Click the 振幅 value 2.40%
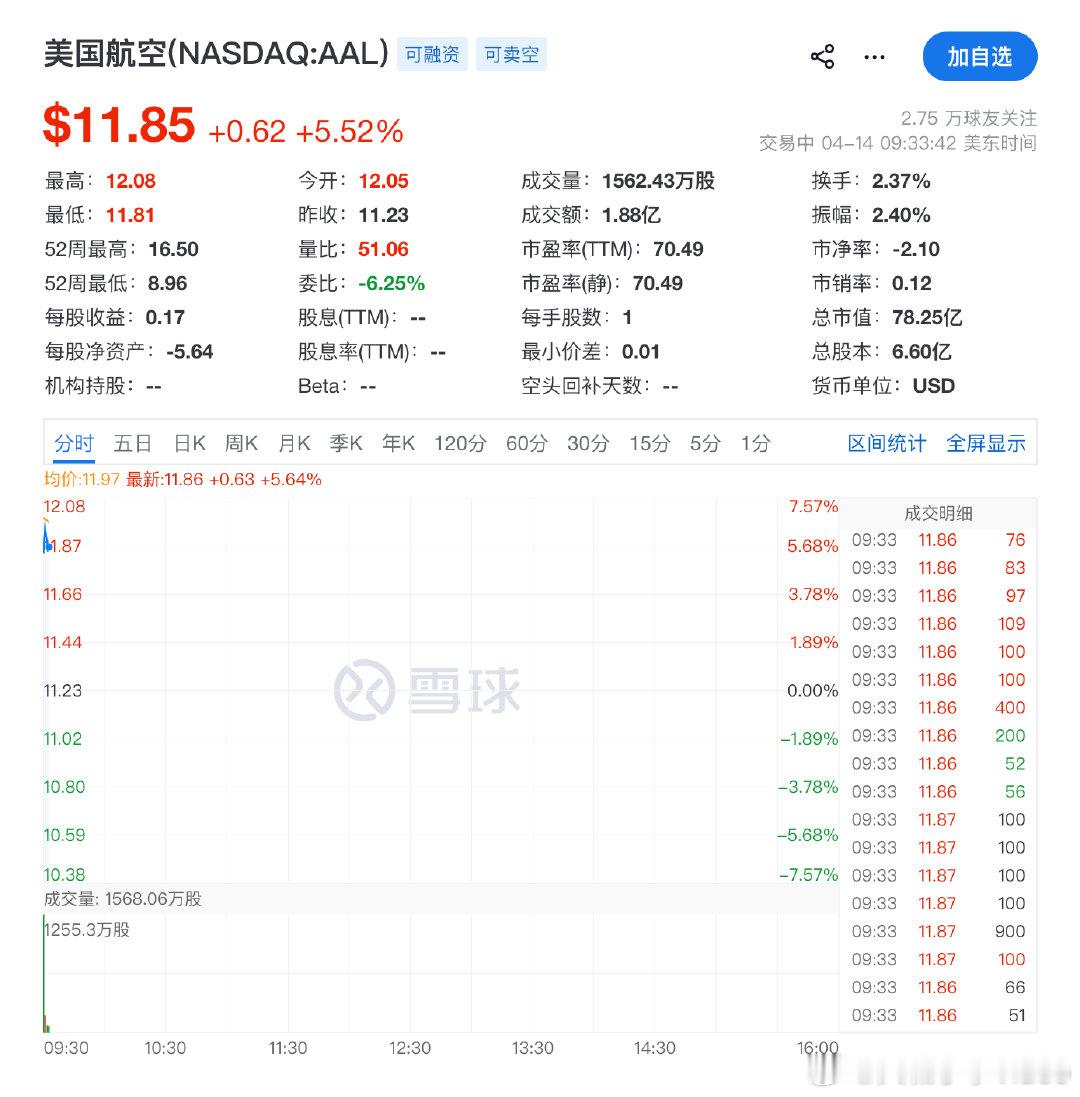Viewport: 1080px width, 1097px height. (x=901, y=215)
